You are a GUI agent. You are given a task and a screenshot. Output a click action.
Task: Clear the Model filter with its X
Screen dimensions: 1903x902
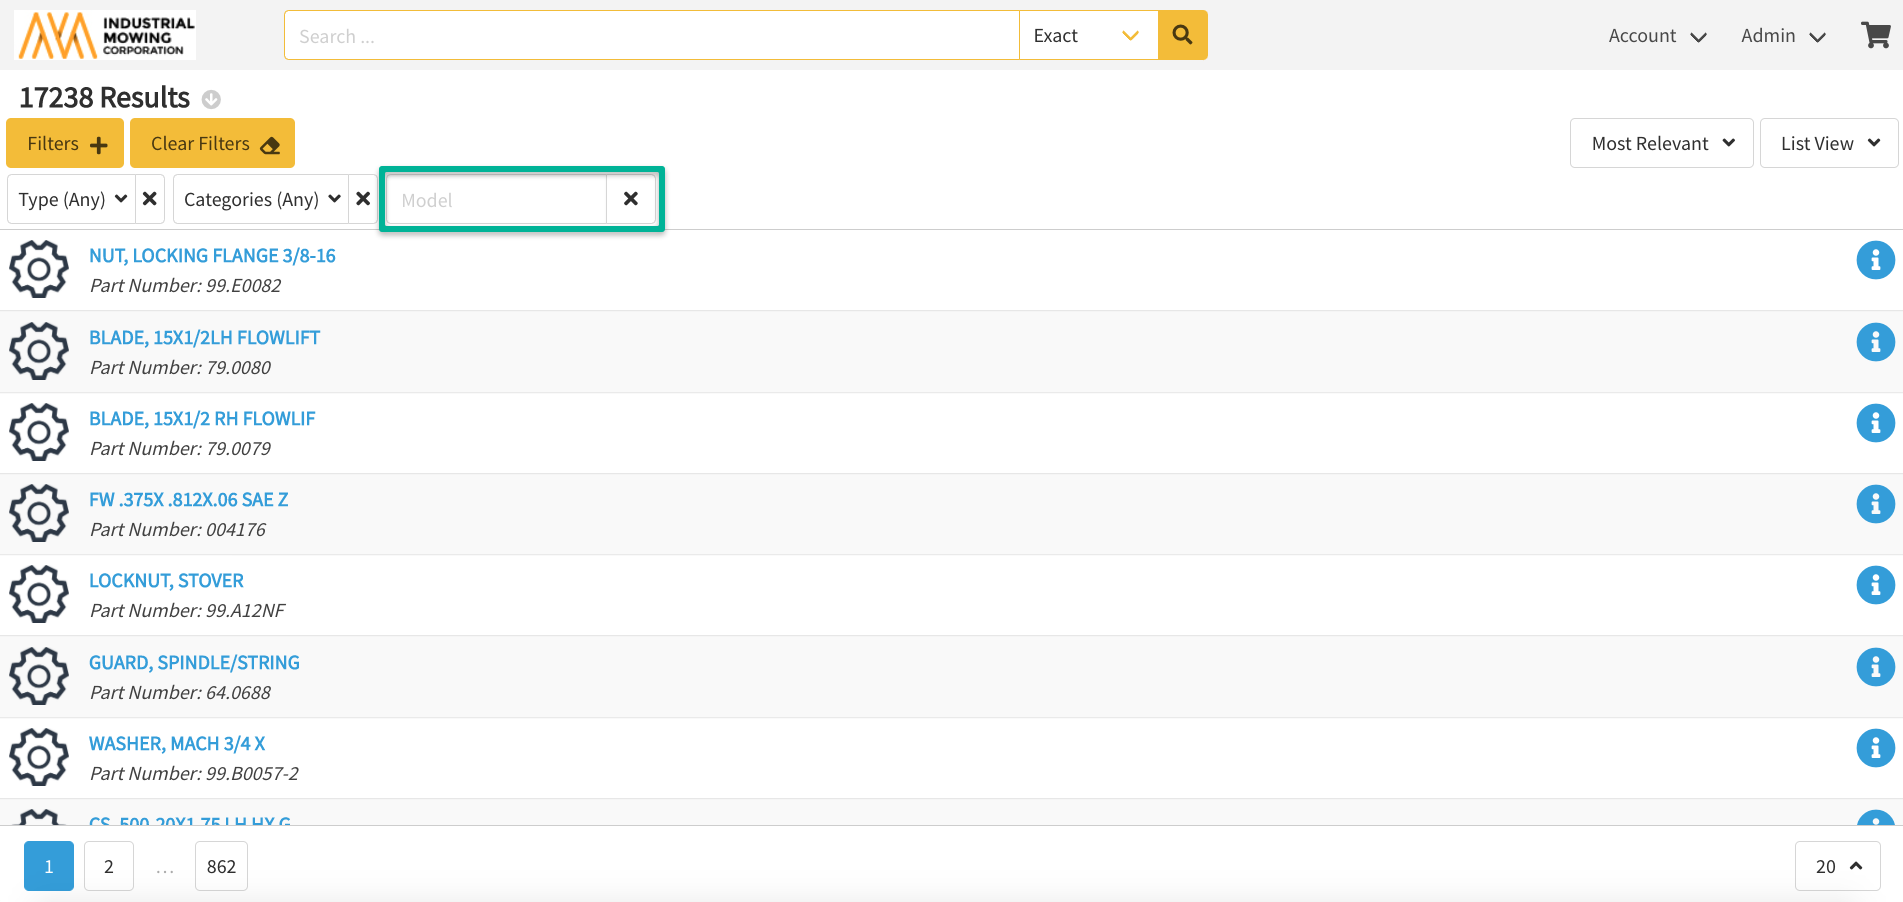(x=631, y=199)
